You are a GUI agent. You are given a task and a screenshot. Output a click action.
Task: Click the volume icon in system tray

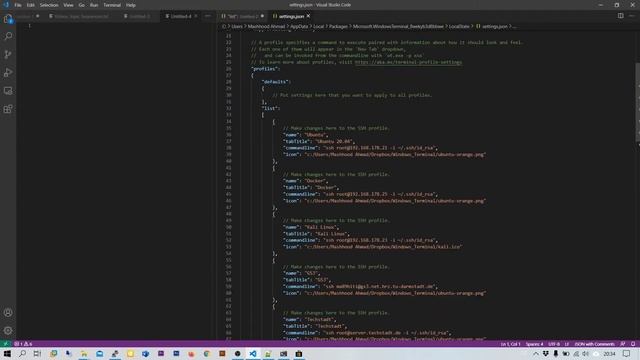click(x=586, y=354)
